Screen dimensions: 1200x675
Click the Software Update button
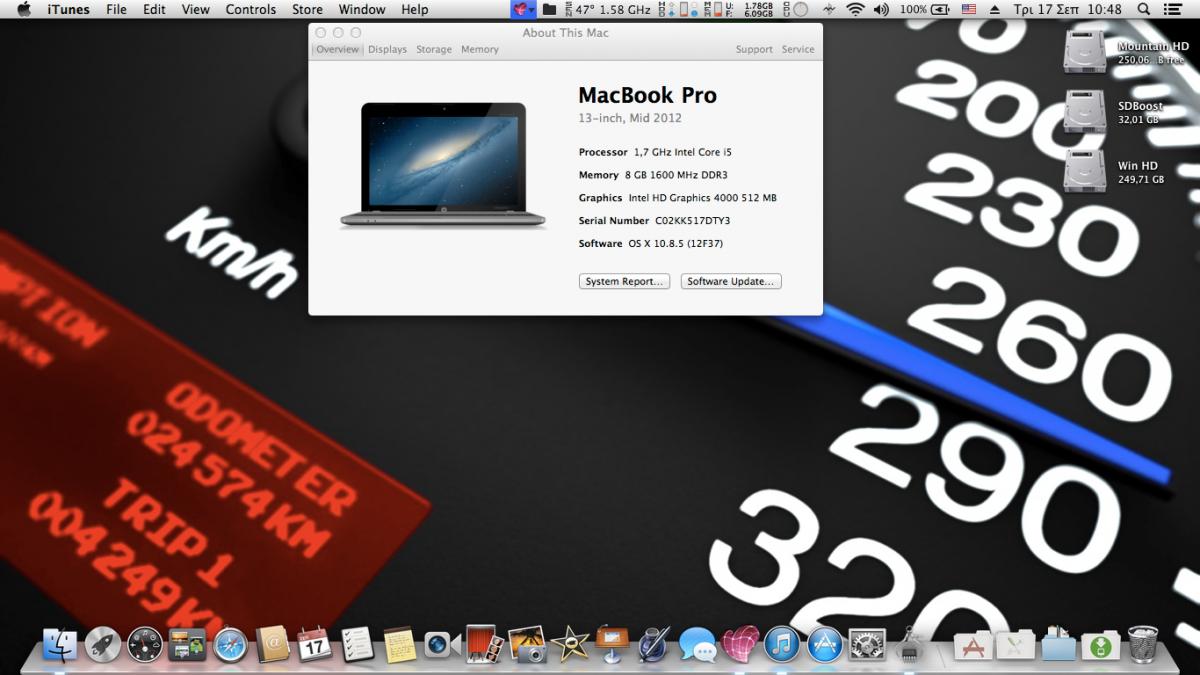pos(731,282)
